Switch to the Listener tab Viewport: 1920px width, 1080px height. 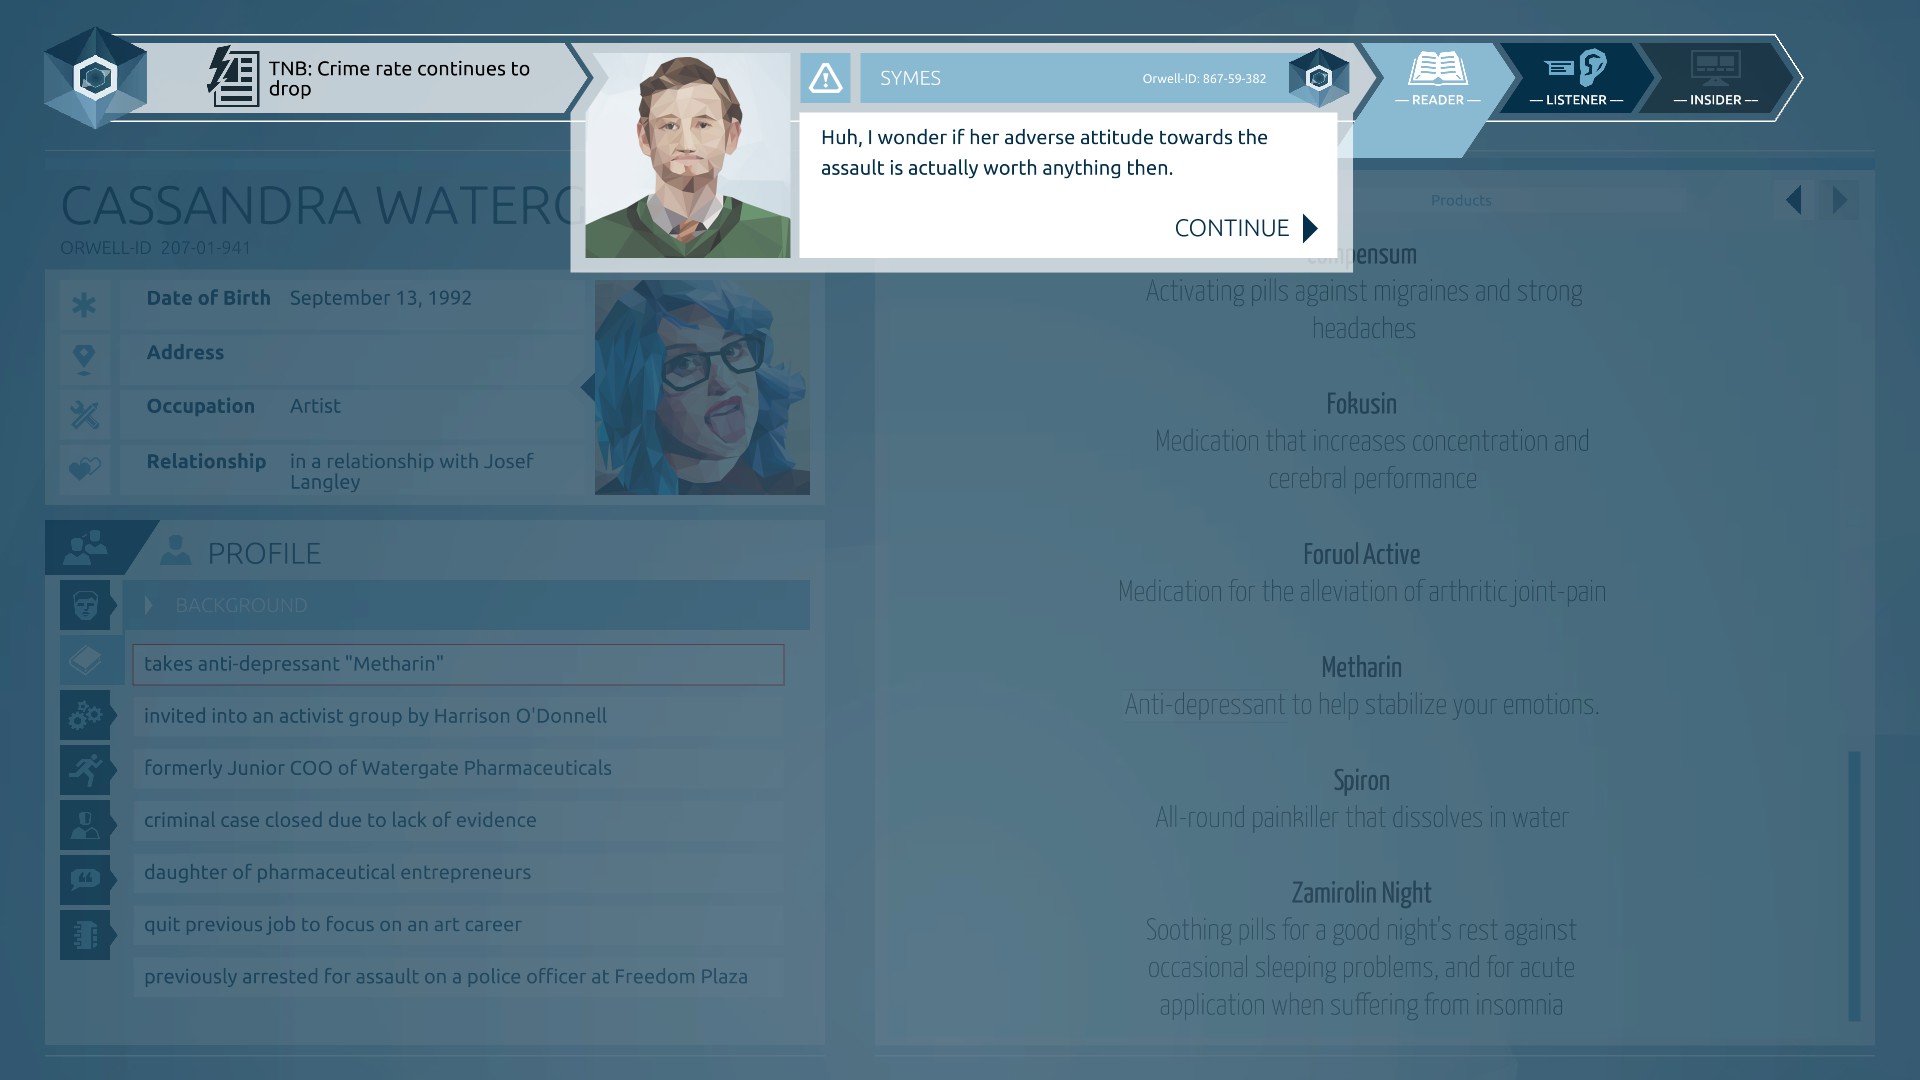point(1576,78)
